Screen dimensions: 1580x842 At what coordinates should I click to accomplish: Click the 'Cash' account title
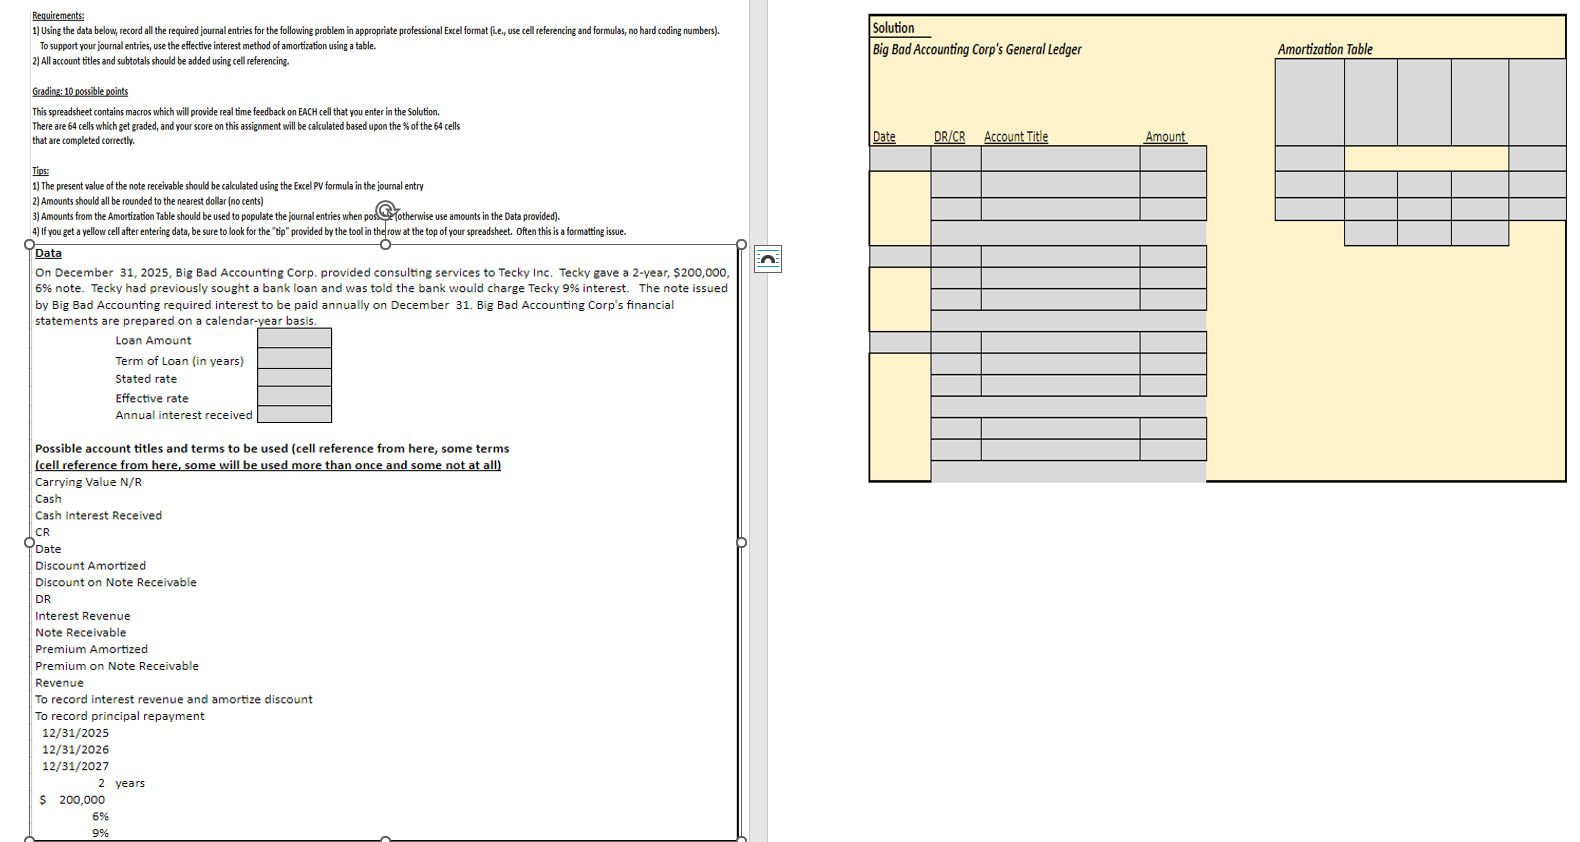pyautogui.click(x=48, y=499)
